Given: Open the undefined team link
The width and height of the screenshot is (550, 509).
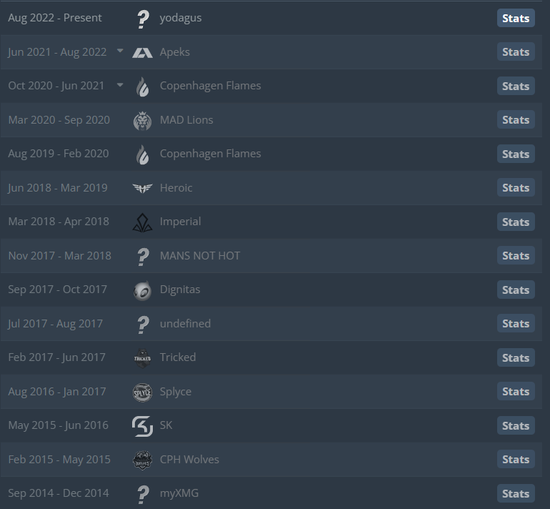Looking at the screenshot, I should 185,323.
